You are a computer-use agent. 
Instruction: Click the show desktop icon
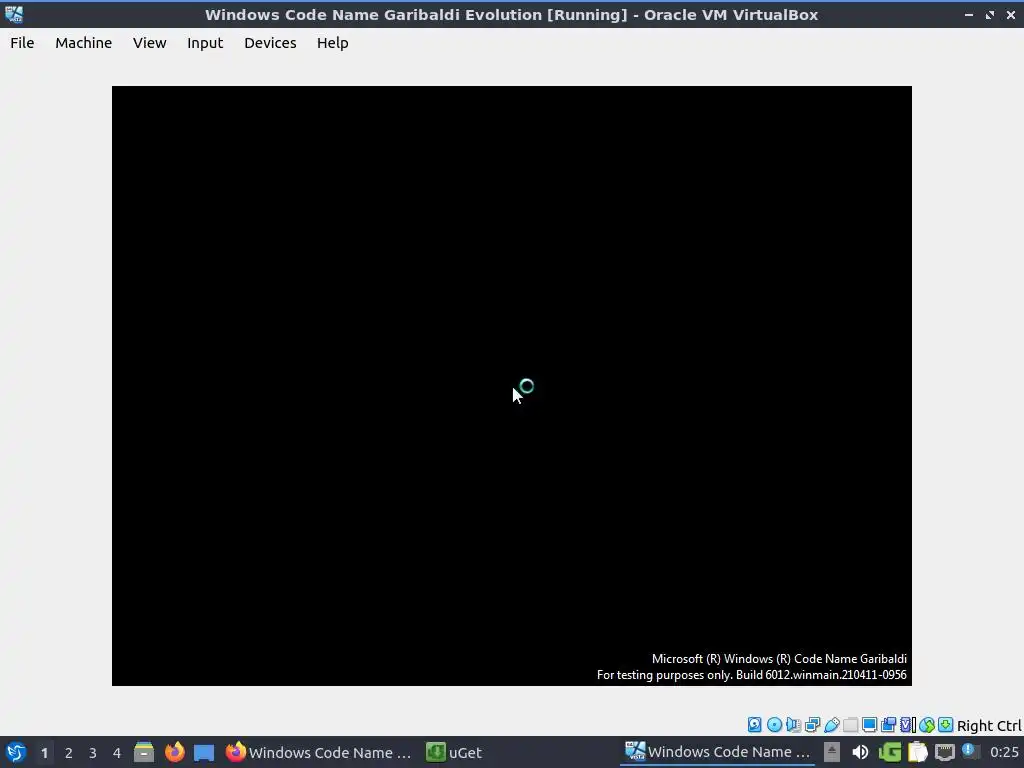tap(204, 752)
